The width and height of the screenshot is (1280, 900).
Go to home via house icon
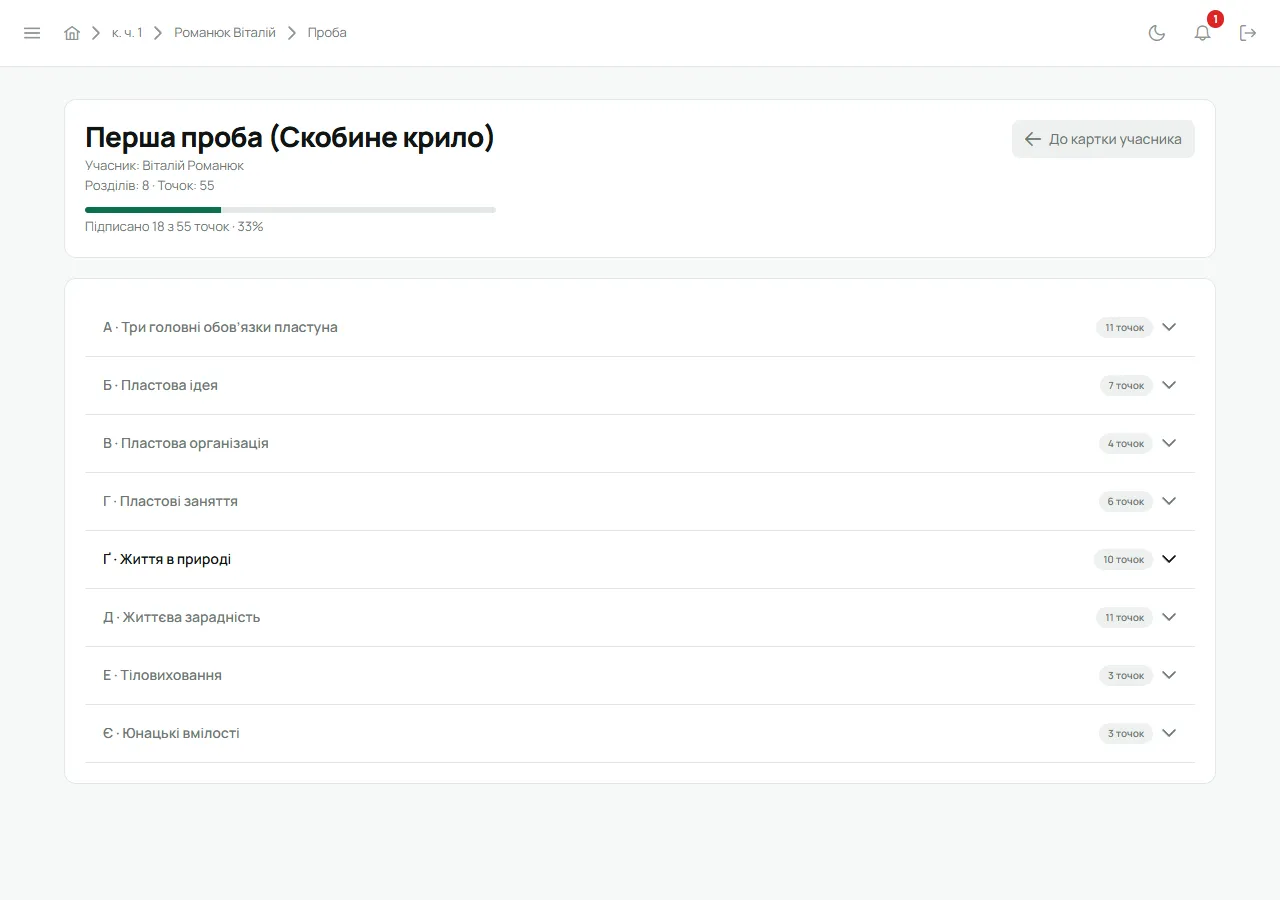72,33
